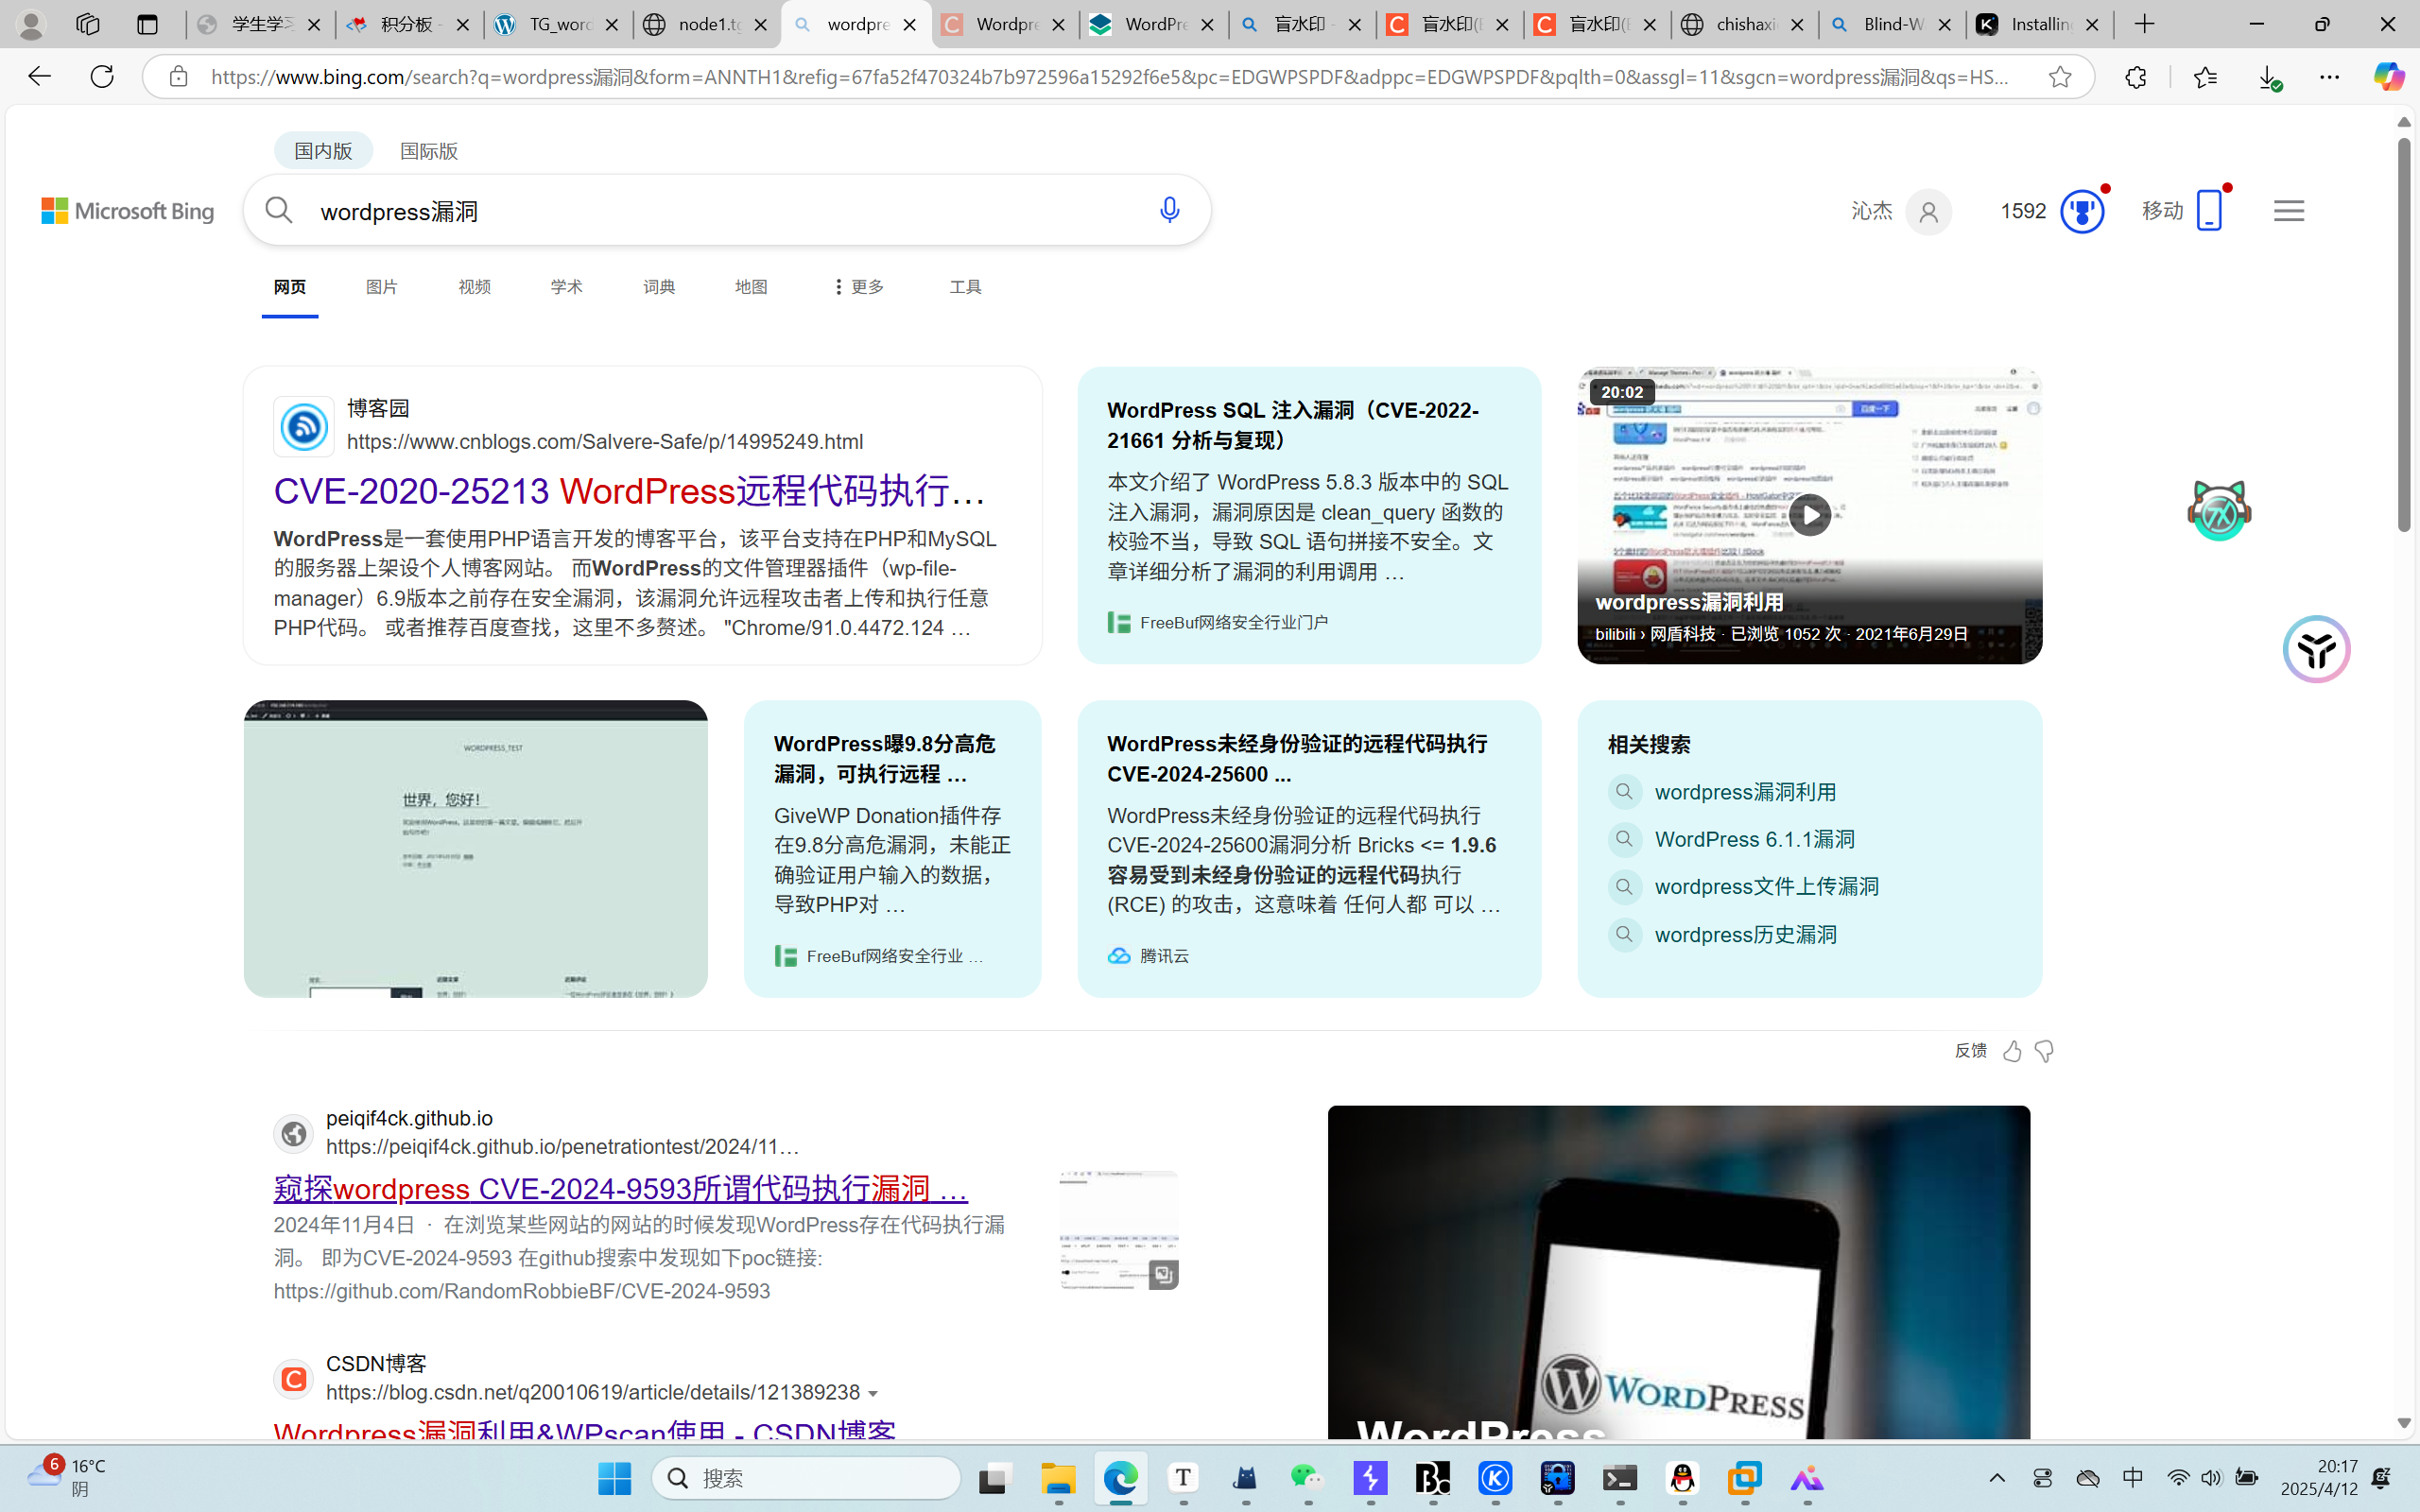
Task: Click related search wordpress历史漏洞
Action: (1745, 935)
